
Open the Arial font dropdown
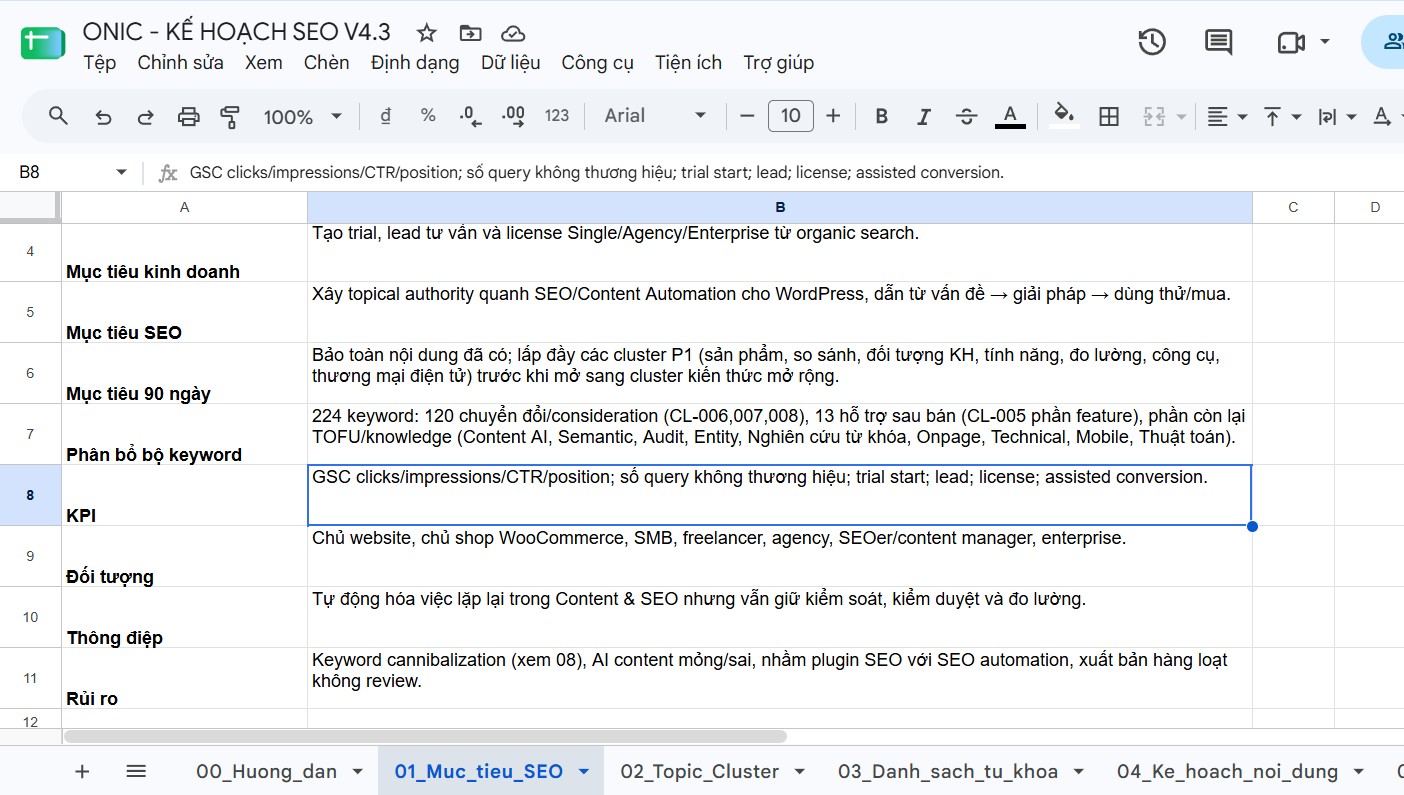coord(655,116)
